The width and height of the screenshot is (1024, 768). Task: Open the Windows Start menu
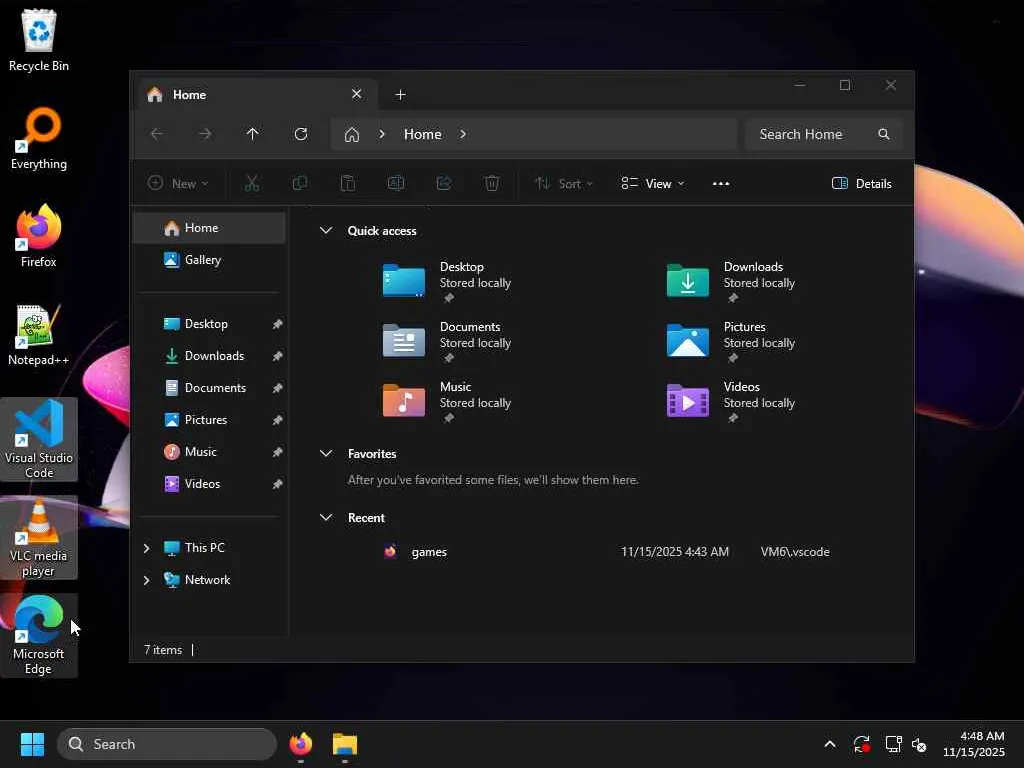32,744
